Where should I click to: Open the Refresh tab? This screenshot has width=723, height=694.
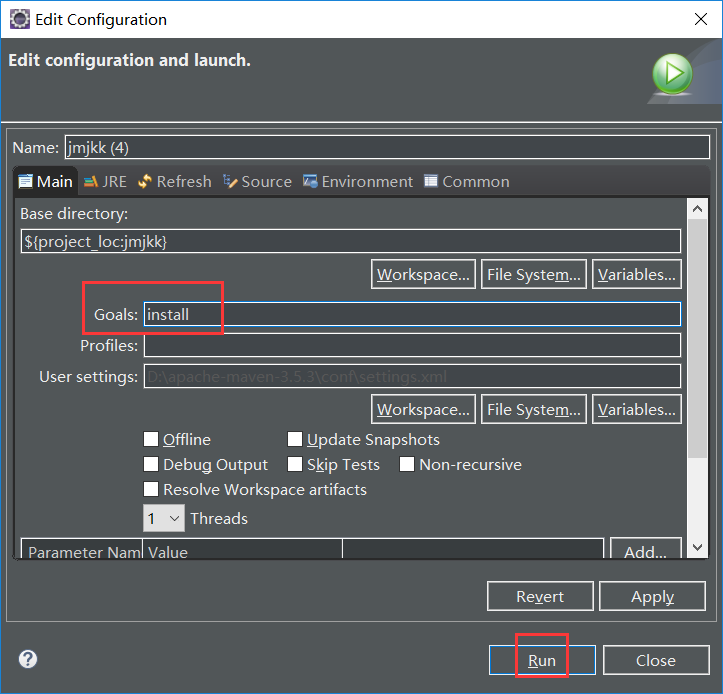pyautogui.click(x=175, y=182)
